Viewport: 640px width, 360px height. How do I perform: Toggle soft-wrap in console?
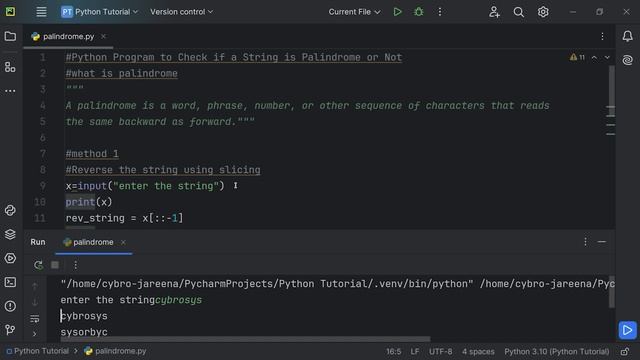pos(35,318)
